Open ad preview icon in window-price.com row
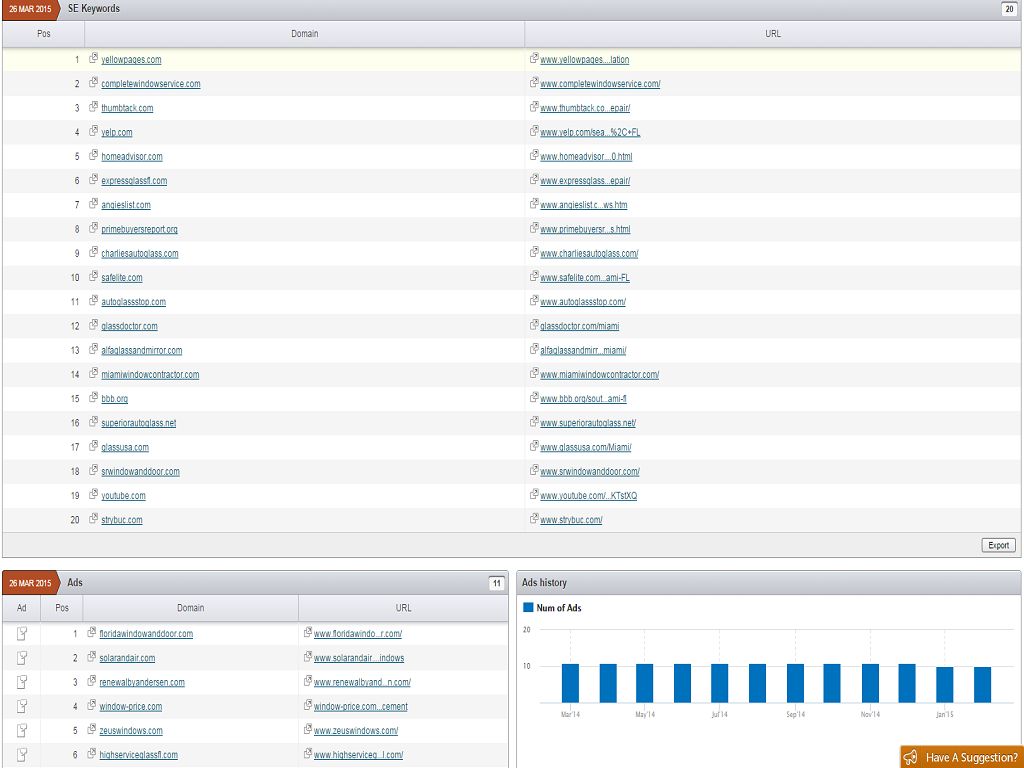This screenshot has height=768, width=1024. click(22, 707)
